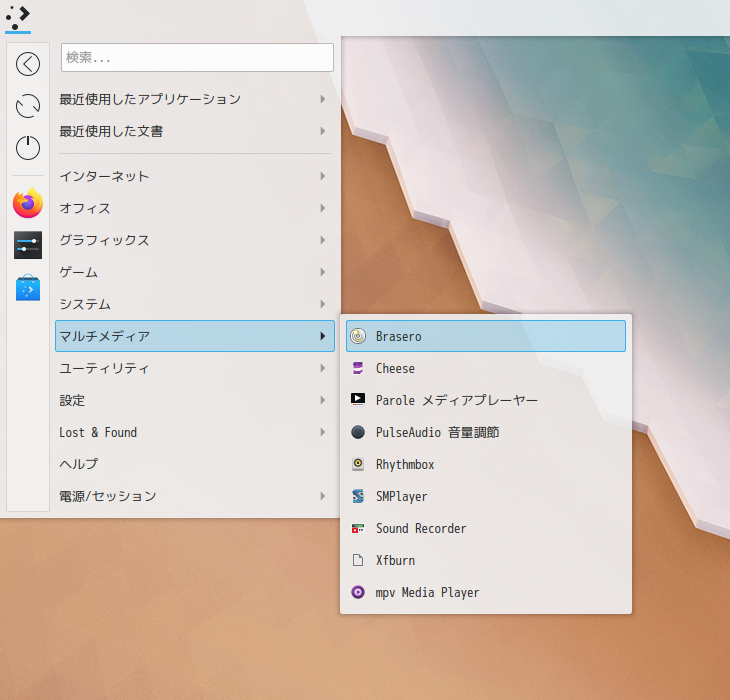The height and width of the screenshot is (700, 730).
Task: Expand arrow next to ゲーム
Action: point(323,272)
